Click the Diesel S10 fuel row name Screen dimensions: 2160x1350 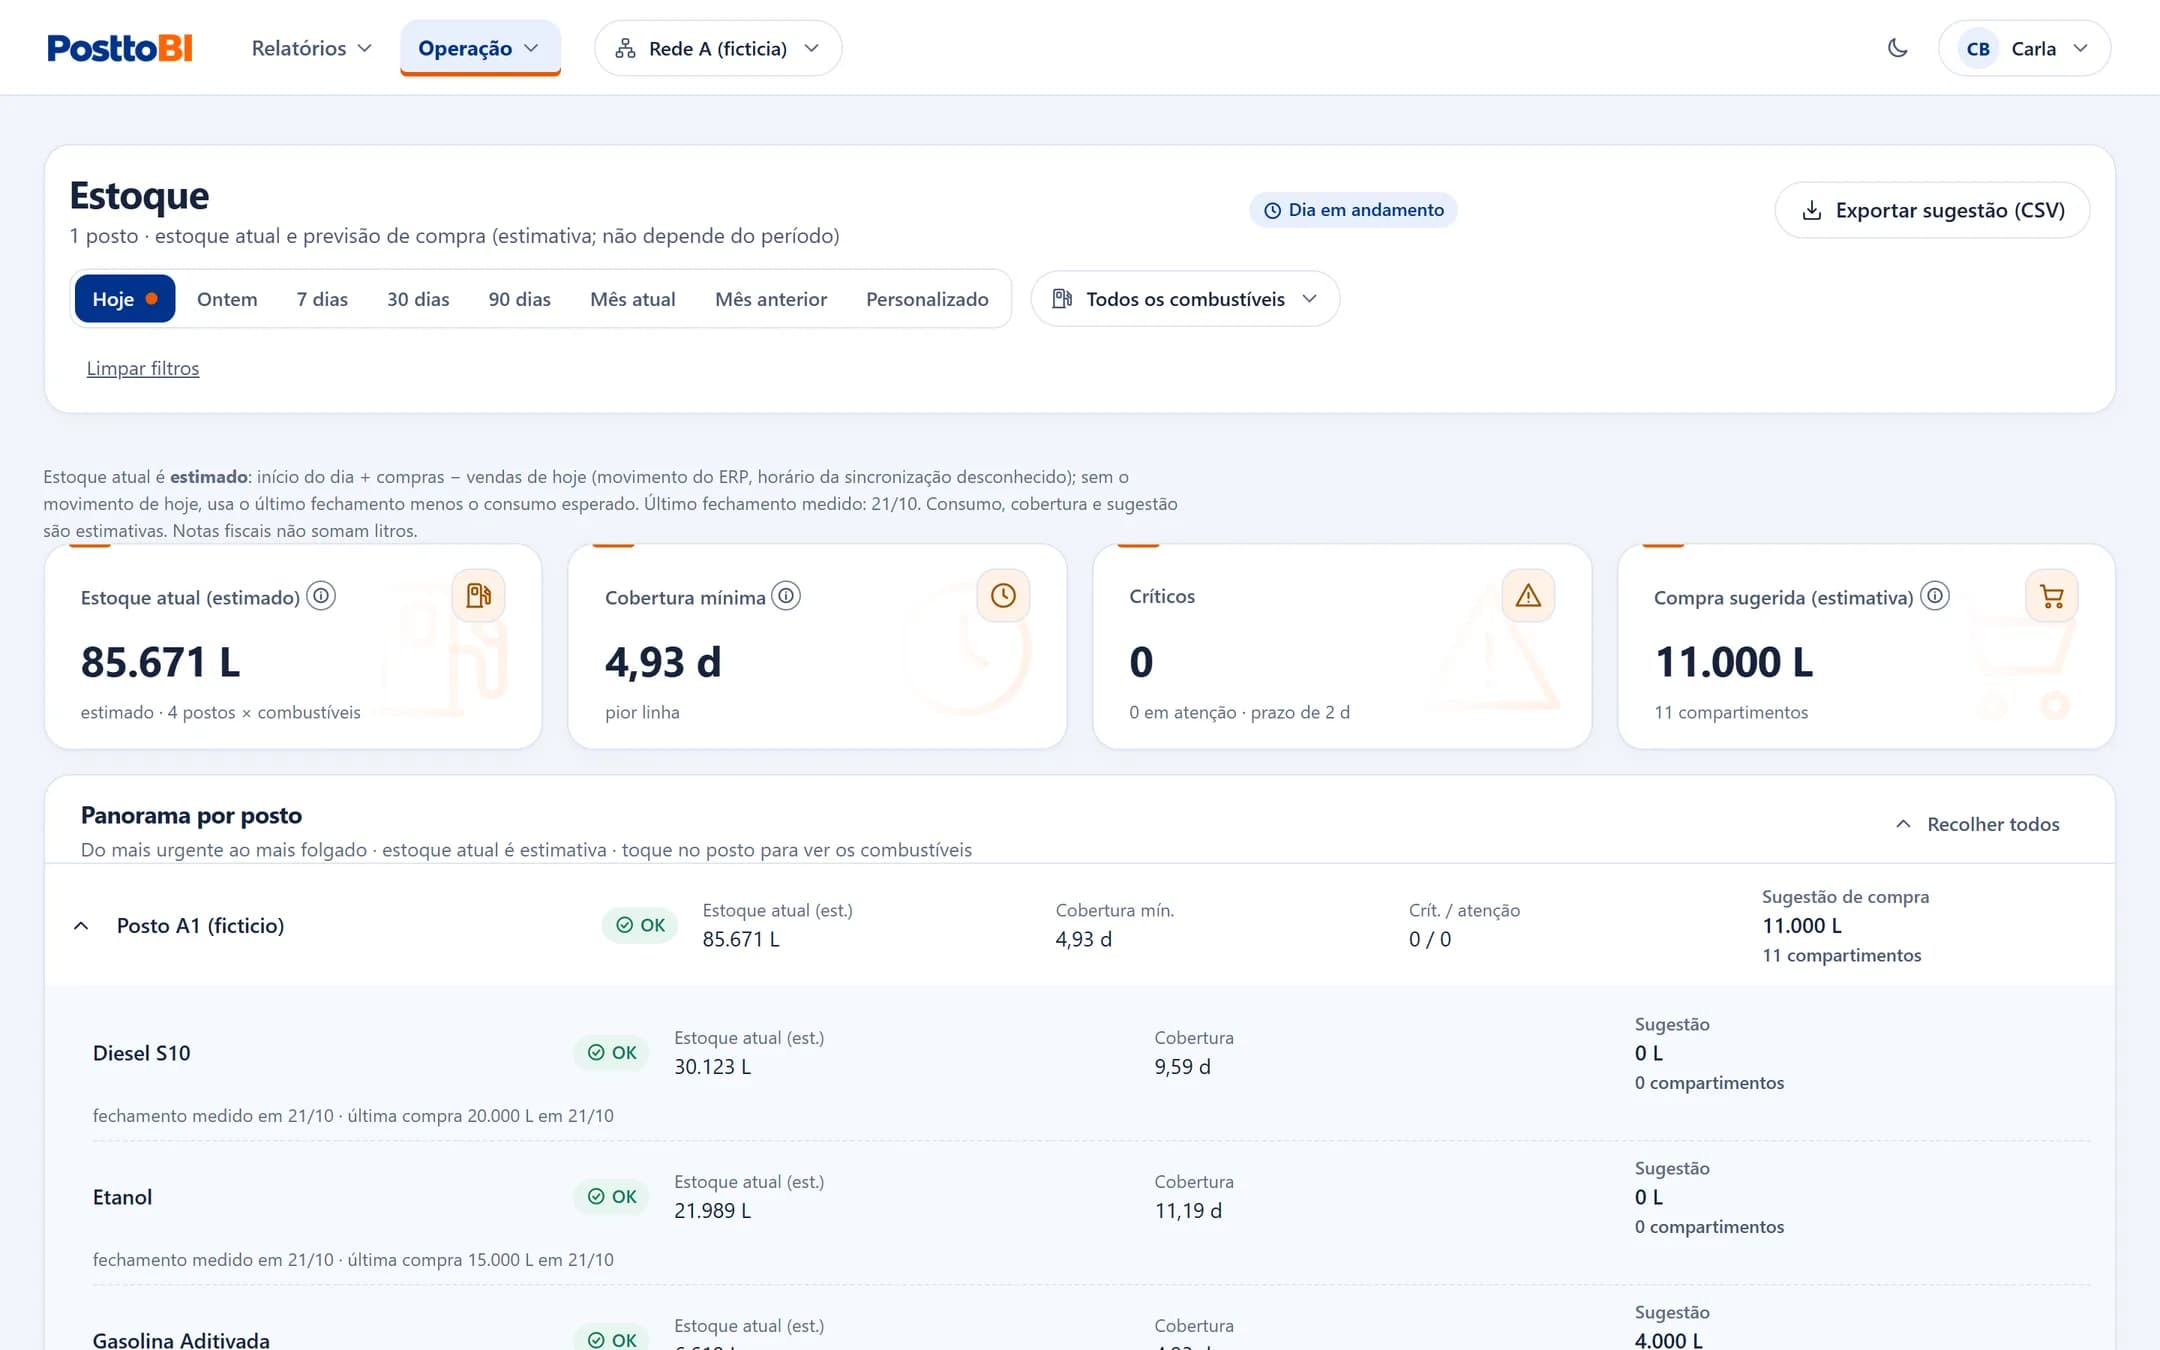pyautogui.click(x=141, y=1053)
